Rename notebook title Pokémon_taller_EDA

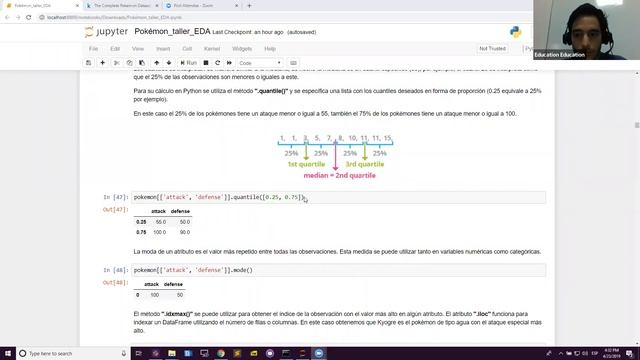(x=172, y=31)
